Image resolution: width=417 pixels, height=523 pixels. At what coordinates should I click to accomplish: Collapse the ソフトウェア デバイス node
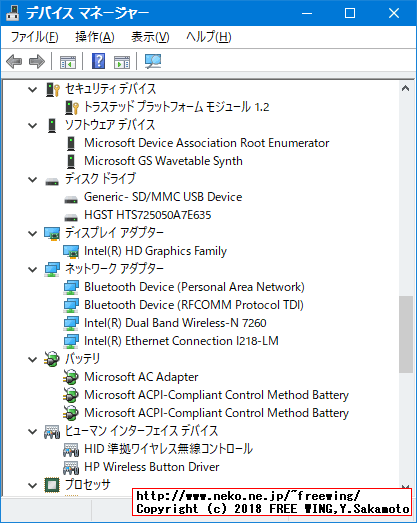pos(33,125)
